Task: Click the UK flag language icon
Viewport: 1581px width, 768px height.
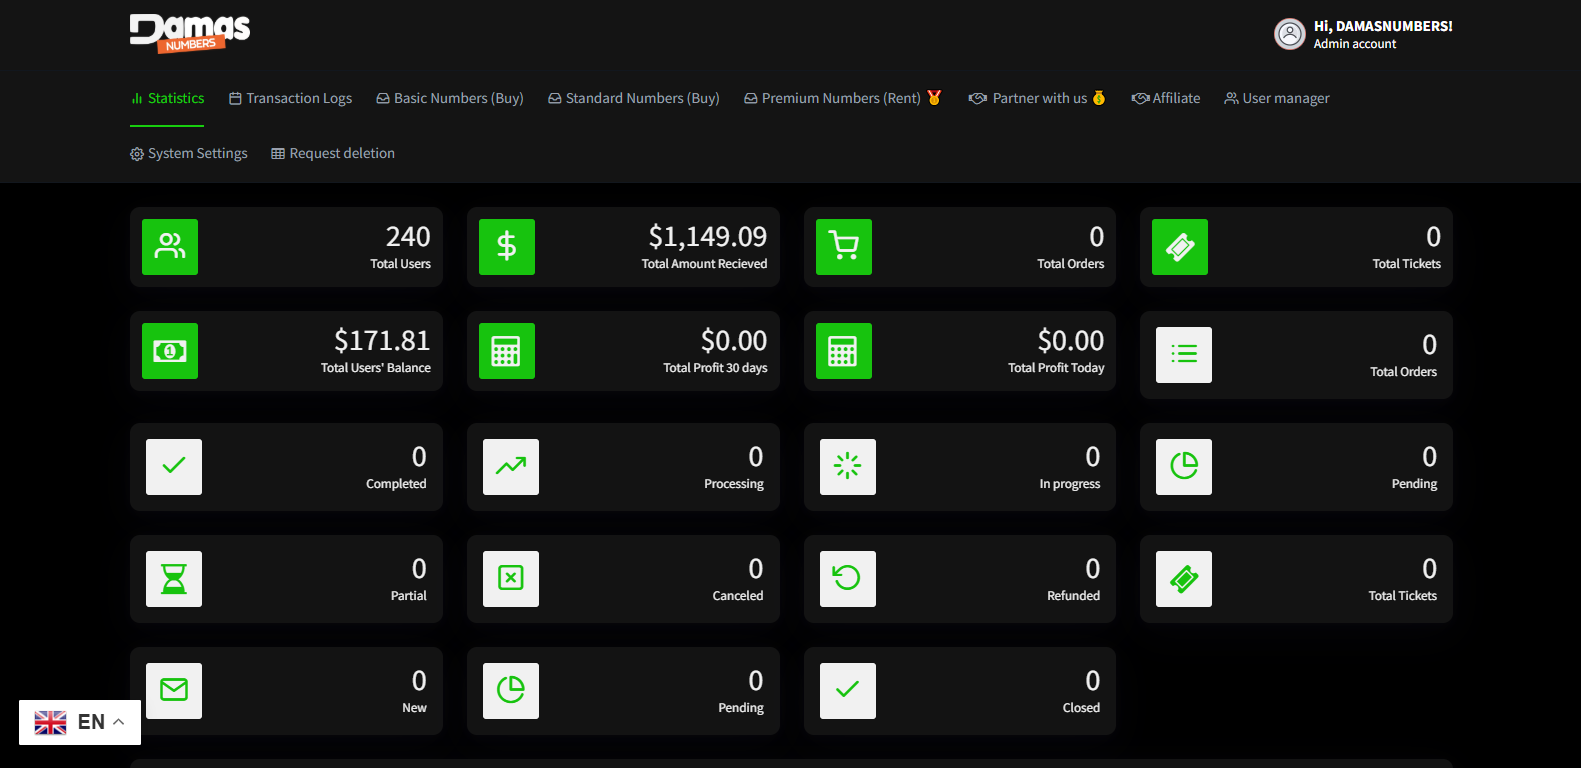Action: tap(50, 722)
